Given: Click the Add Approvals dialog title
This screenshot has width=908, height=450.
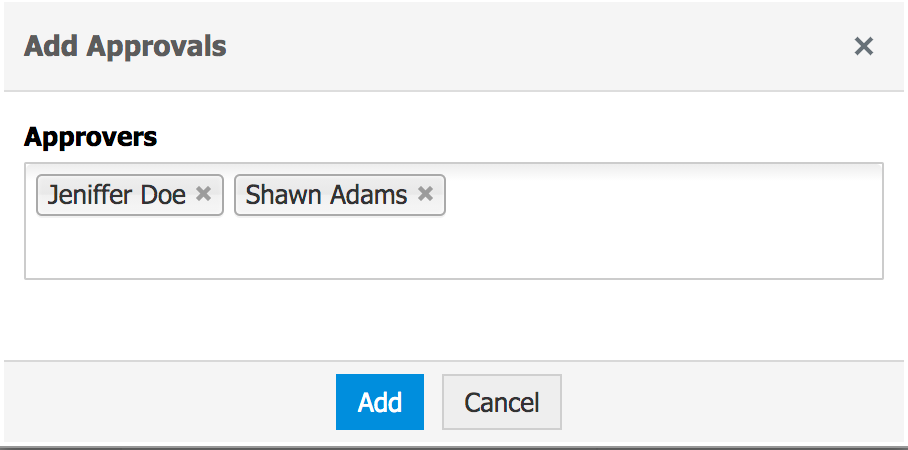Looking at the screenshot, I should [x=125, y=46].
